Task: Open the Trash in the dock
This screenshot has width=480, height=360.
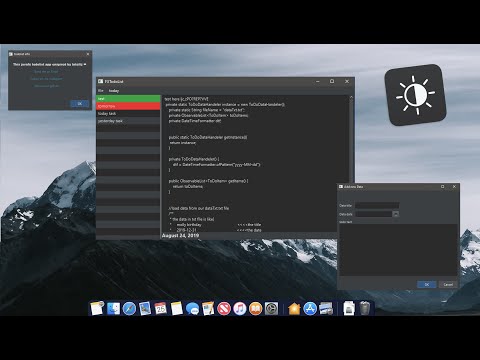Action: (x=365, y=309)
